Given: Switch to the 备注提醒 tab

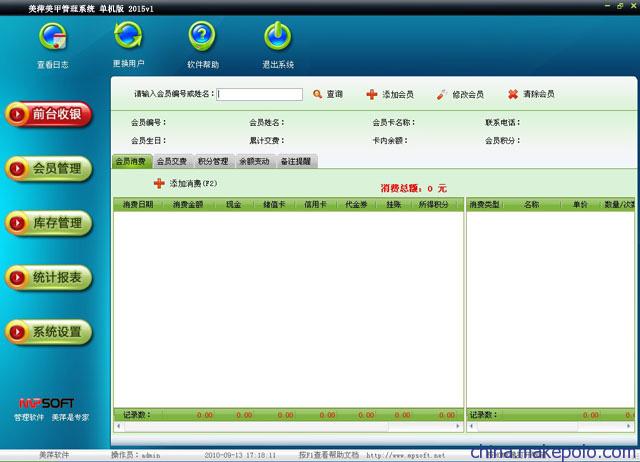Looking at the screenshot, I should coord(295,161).
